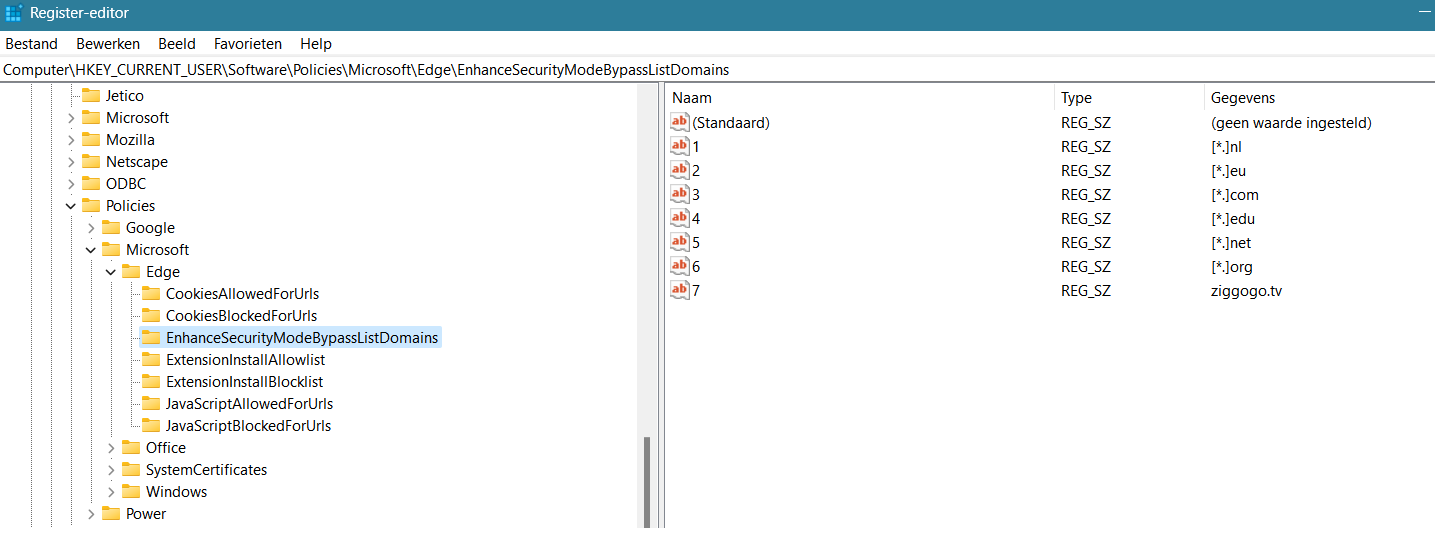This screenshot has width=1435, height=542.
Task: Select the ExtensionInstallAllowlist folder icon
Action: coord(151,360)
